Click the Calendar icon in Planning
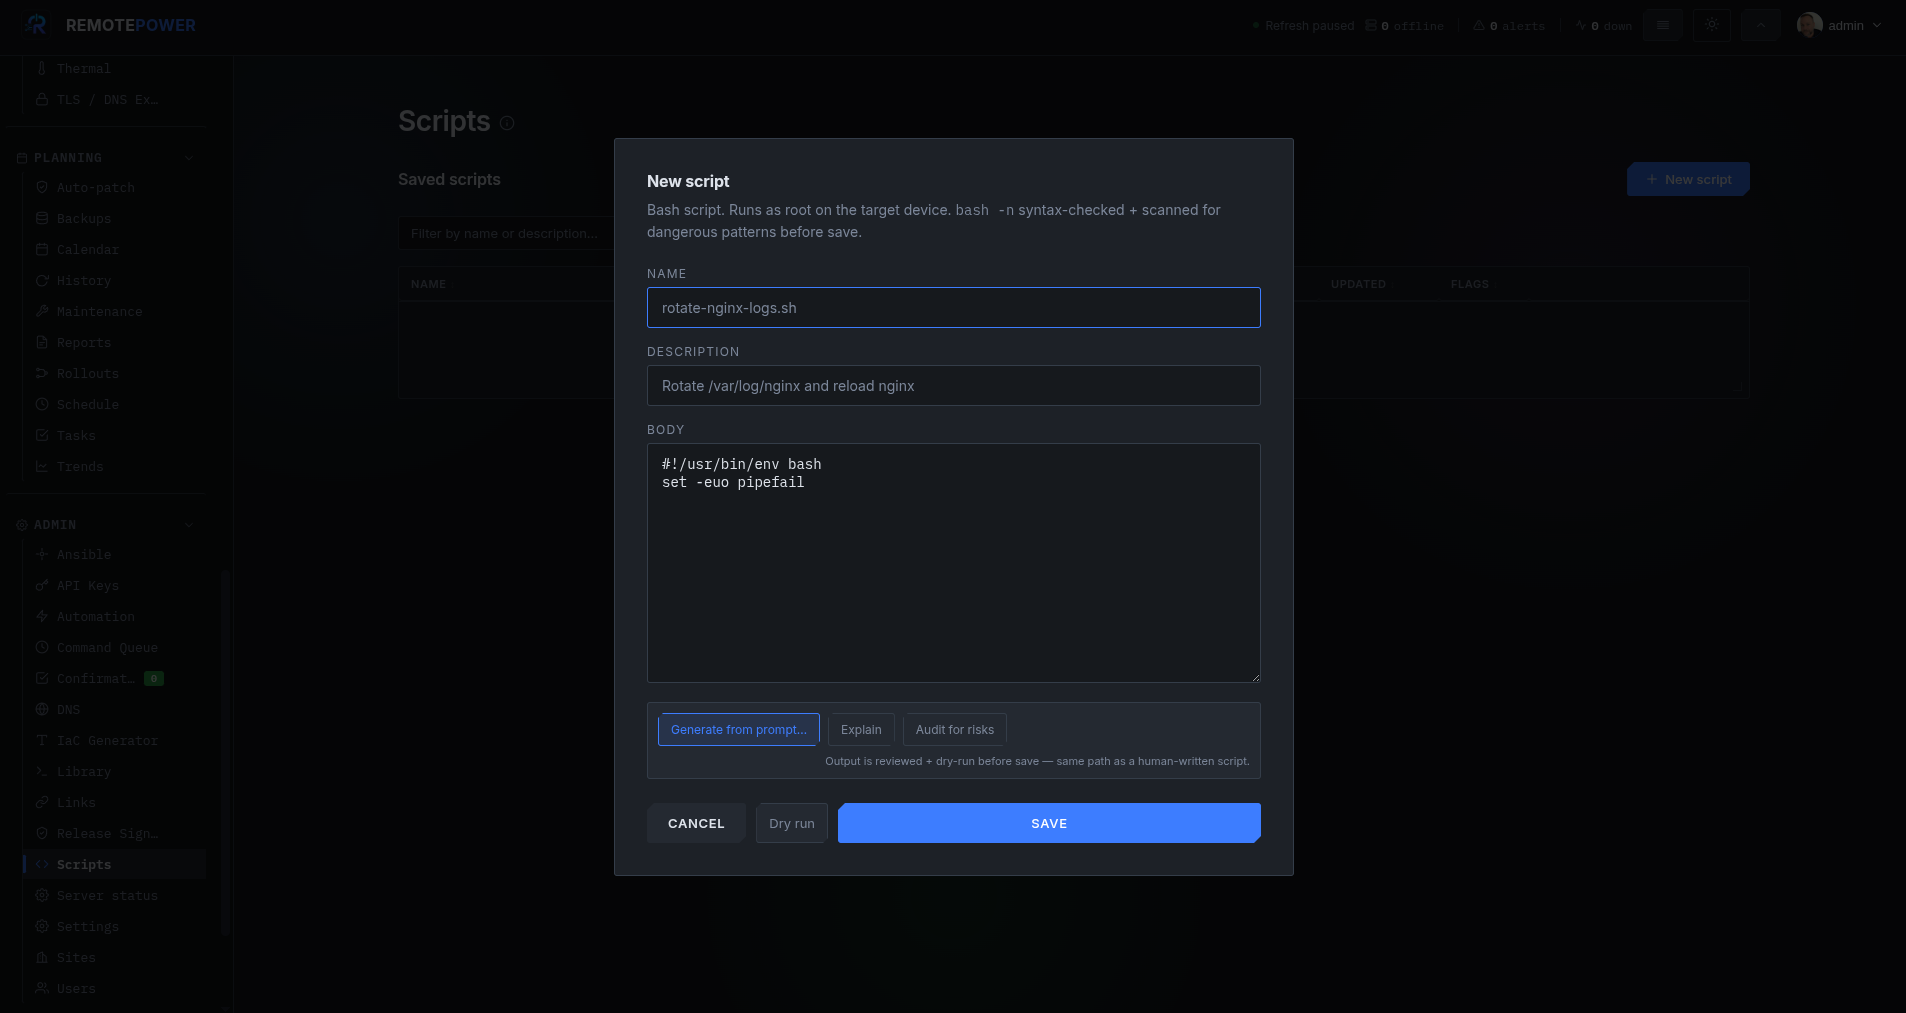The height and width of the screenshot is (1013, 1906). (42, 249)
